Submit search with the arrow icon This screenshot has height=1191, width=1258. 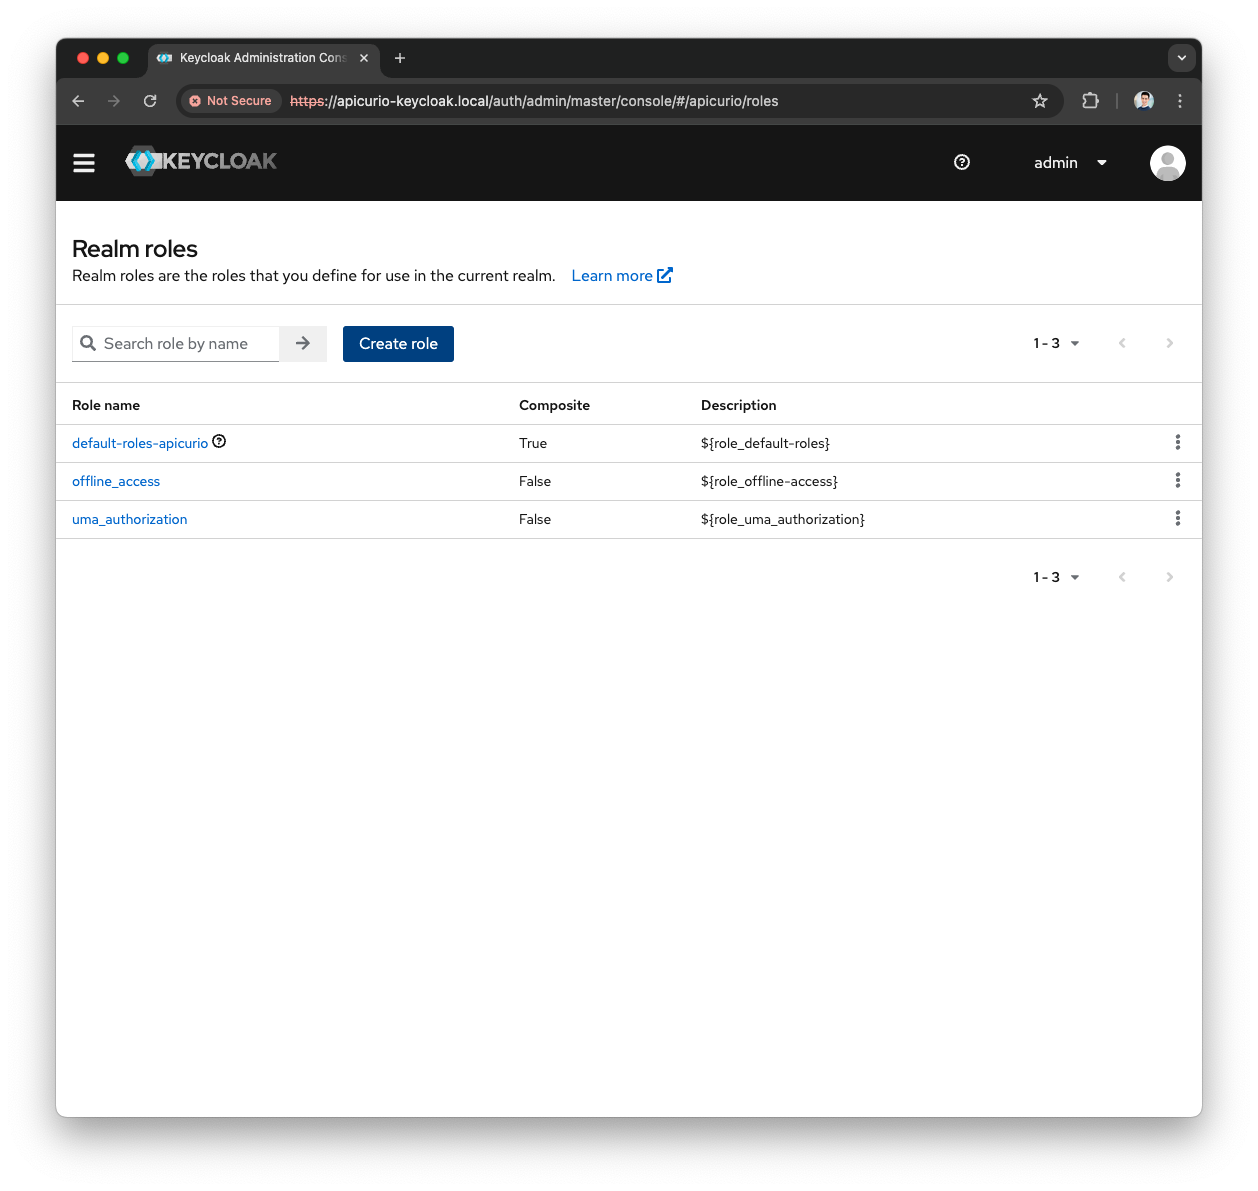303,343
